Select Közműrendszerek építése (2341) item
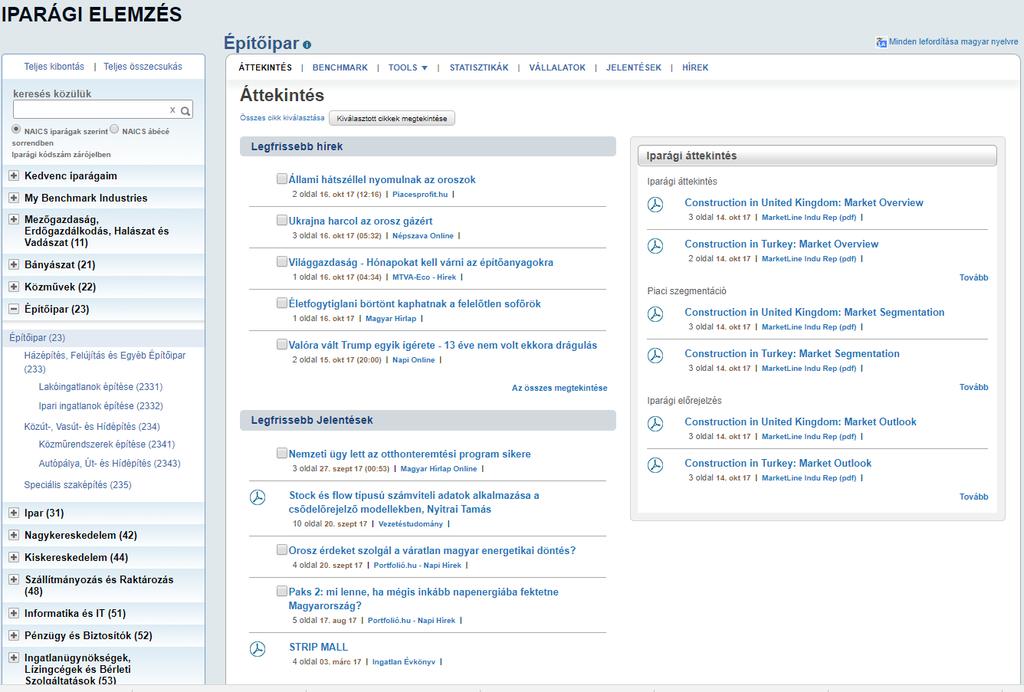Viewport: 1024px width, 692px height. coord(106,444)
